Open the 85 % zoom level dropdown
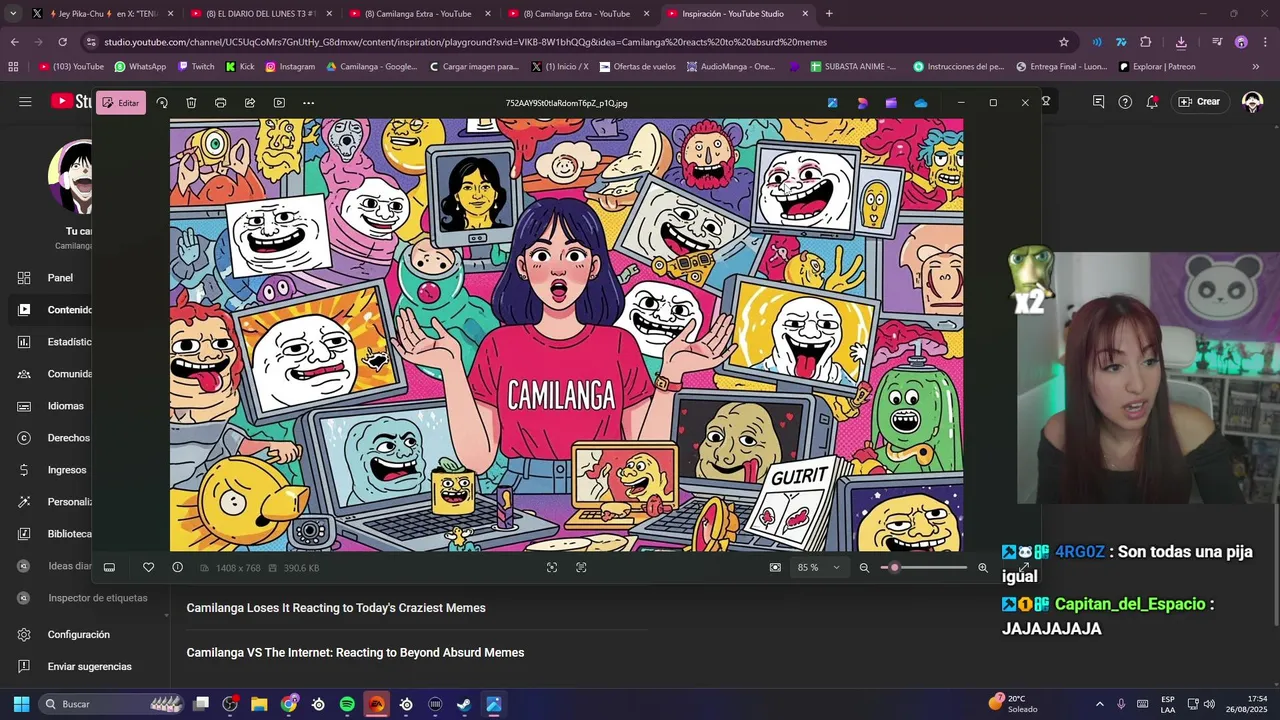 [x=818, y=567]
